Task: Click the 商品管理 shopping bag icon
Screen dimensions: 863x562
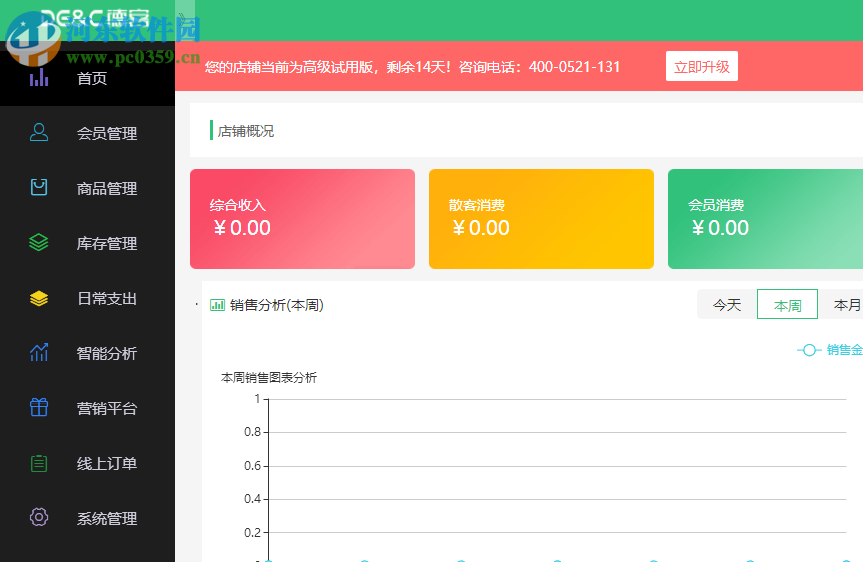Action: (39, 188)
